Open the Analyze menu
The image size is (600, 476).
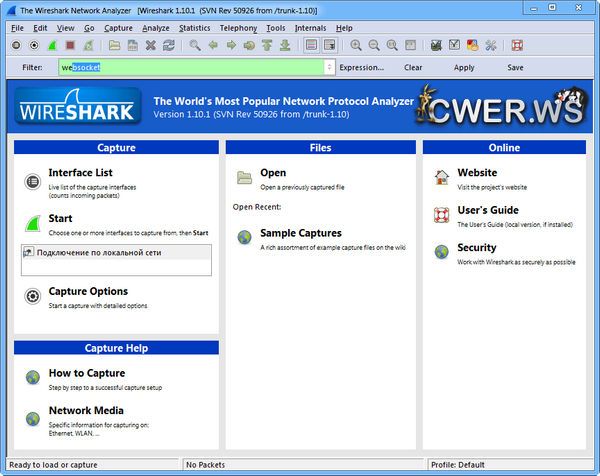[x=156, y=28]
